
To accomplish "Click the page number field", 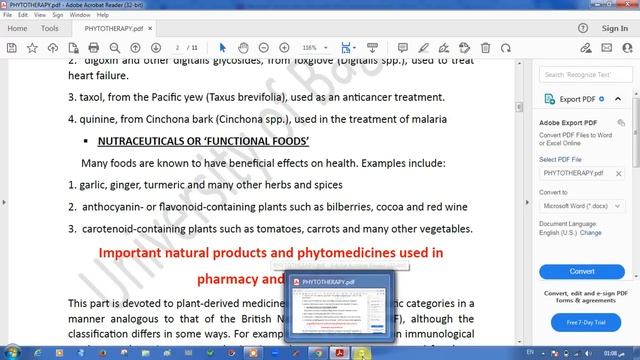I will pos(178,48).
